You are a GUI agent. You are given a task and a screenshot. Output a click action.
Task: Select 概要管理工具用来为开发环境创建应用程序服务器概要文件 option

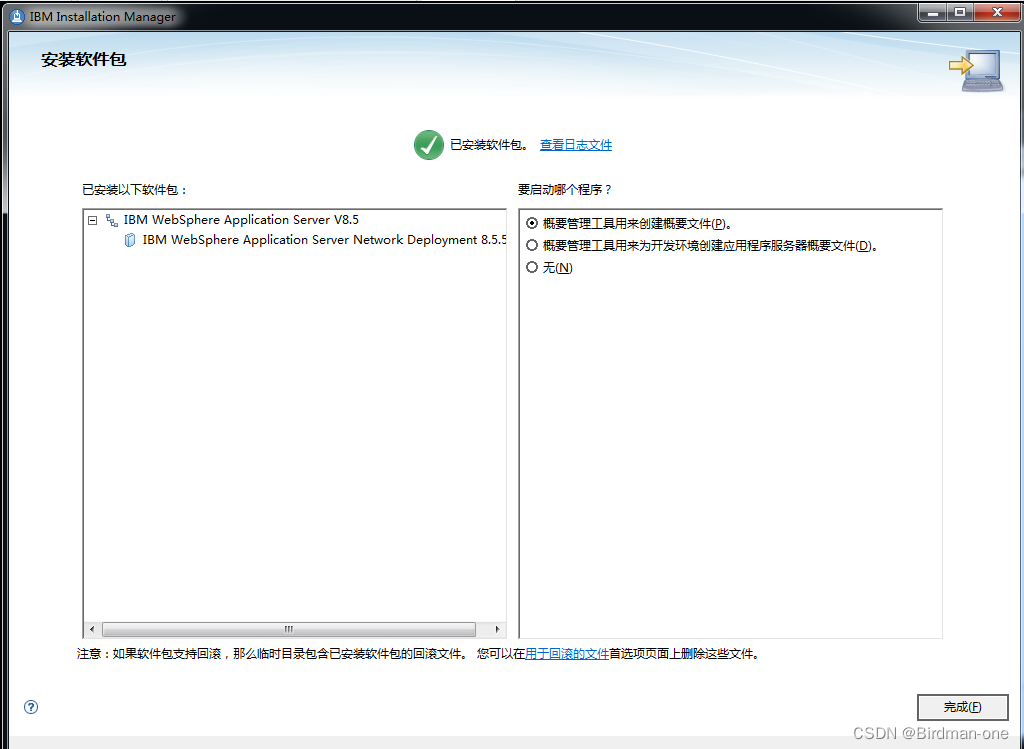click(x=532, y=245)
